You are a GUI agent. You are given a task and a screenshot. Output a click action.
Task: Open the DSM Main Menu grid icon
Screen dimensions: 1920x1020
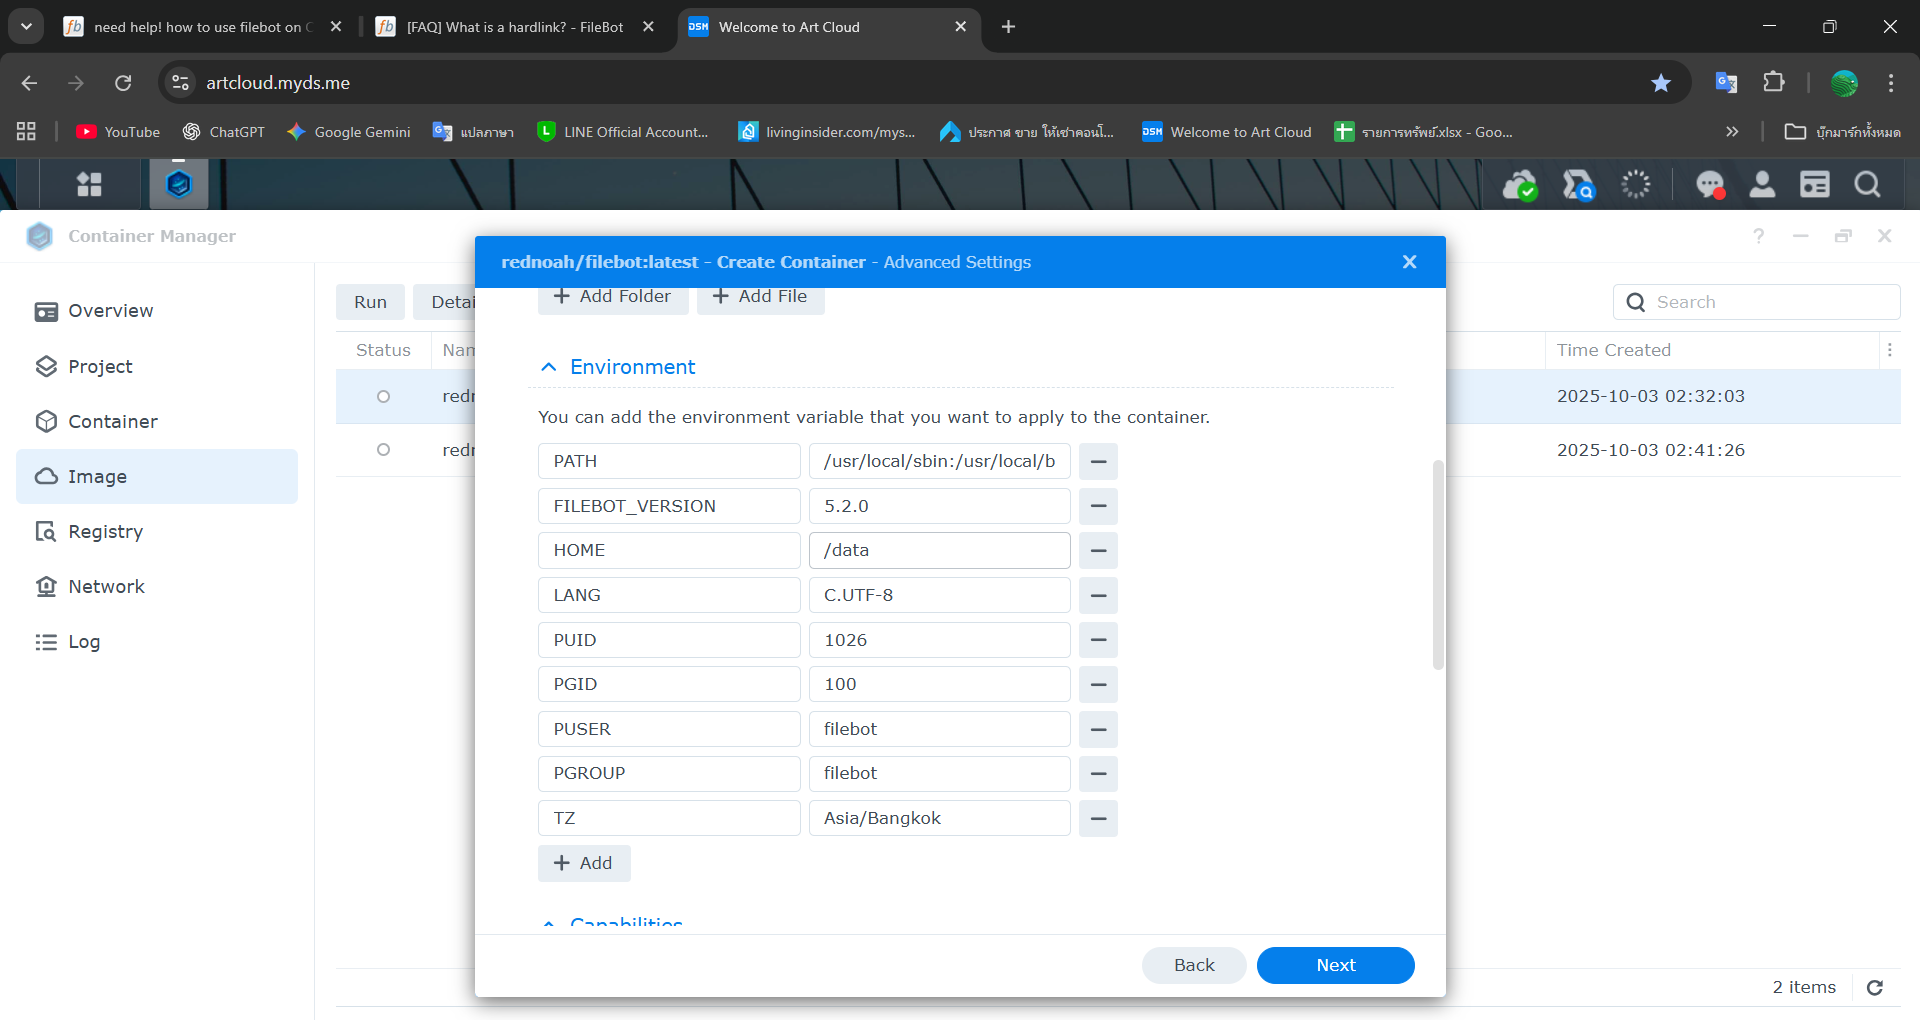89,184
